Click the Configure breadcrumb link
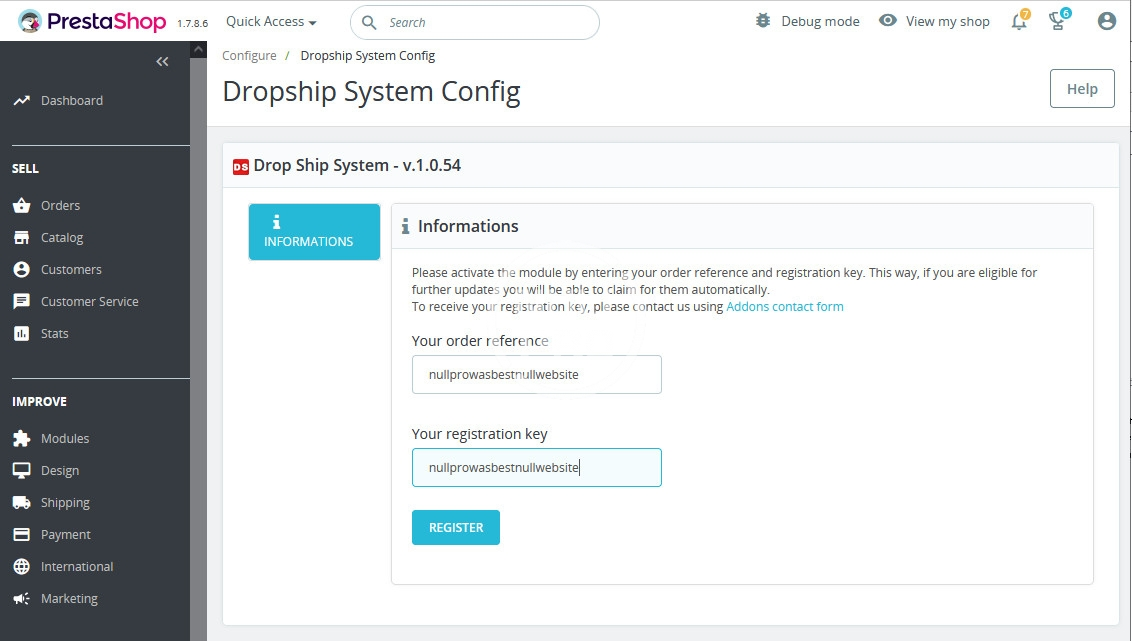Image resolution: width=1132 pixels, height=641 pixels. tap(249, 56)
